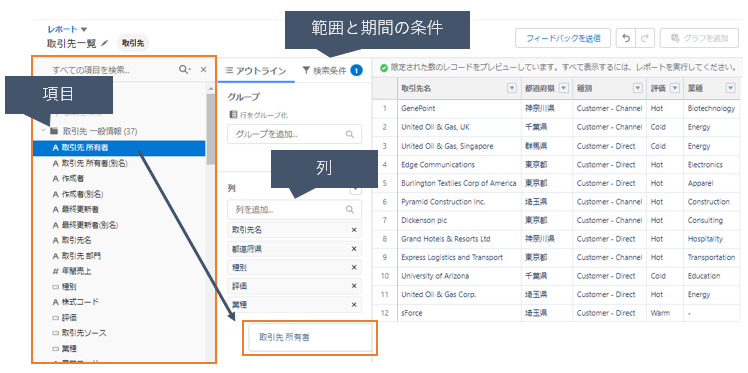Select 取引先 所有者 field in list

[119, 148]
